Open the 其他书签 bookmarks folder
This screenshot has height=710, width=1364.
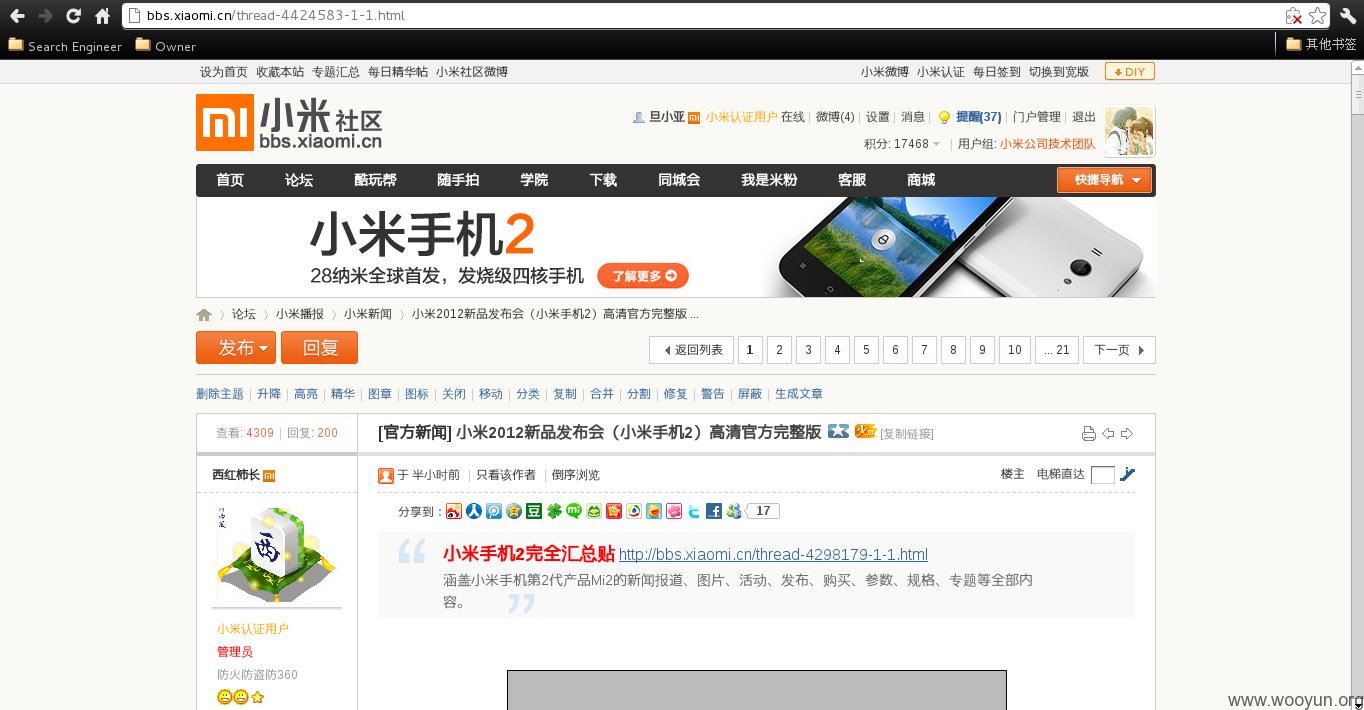point(1321,44)
